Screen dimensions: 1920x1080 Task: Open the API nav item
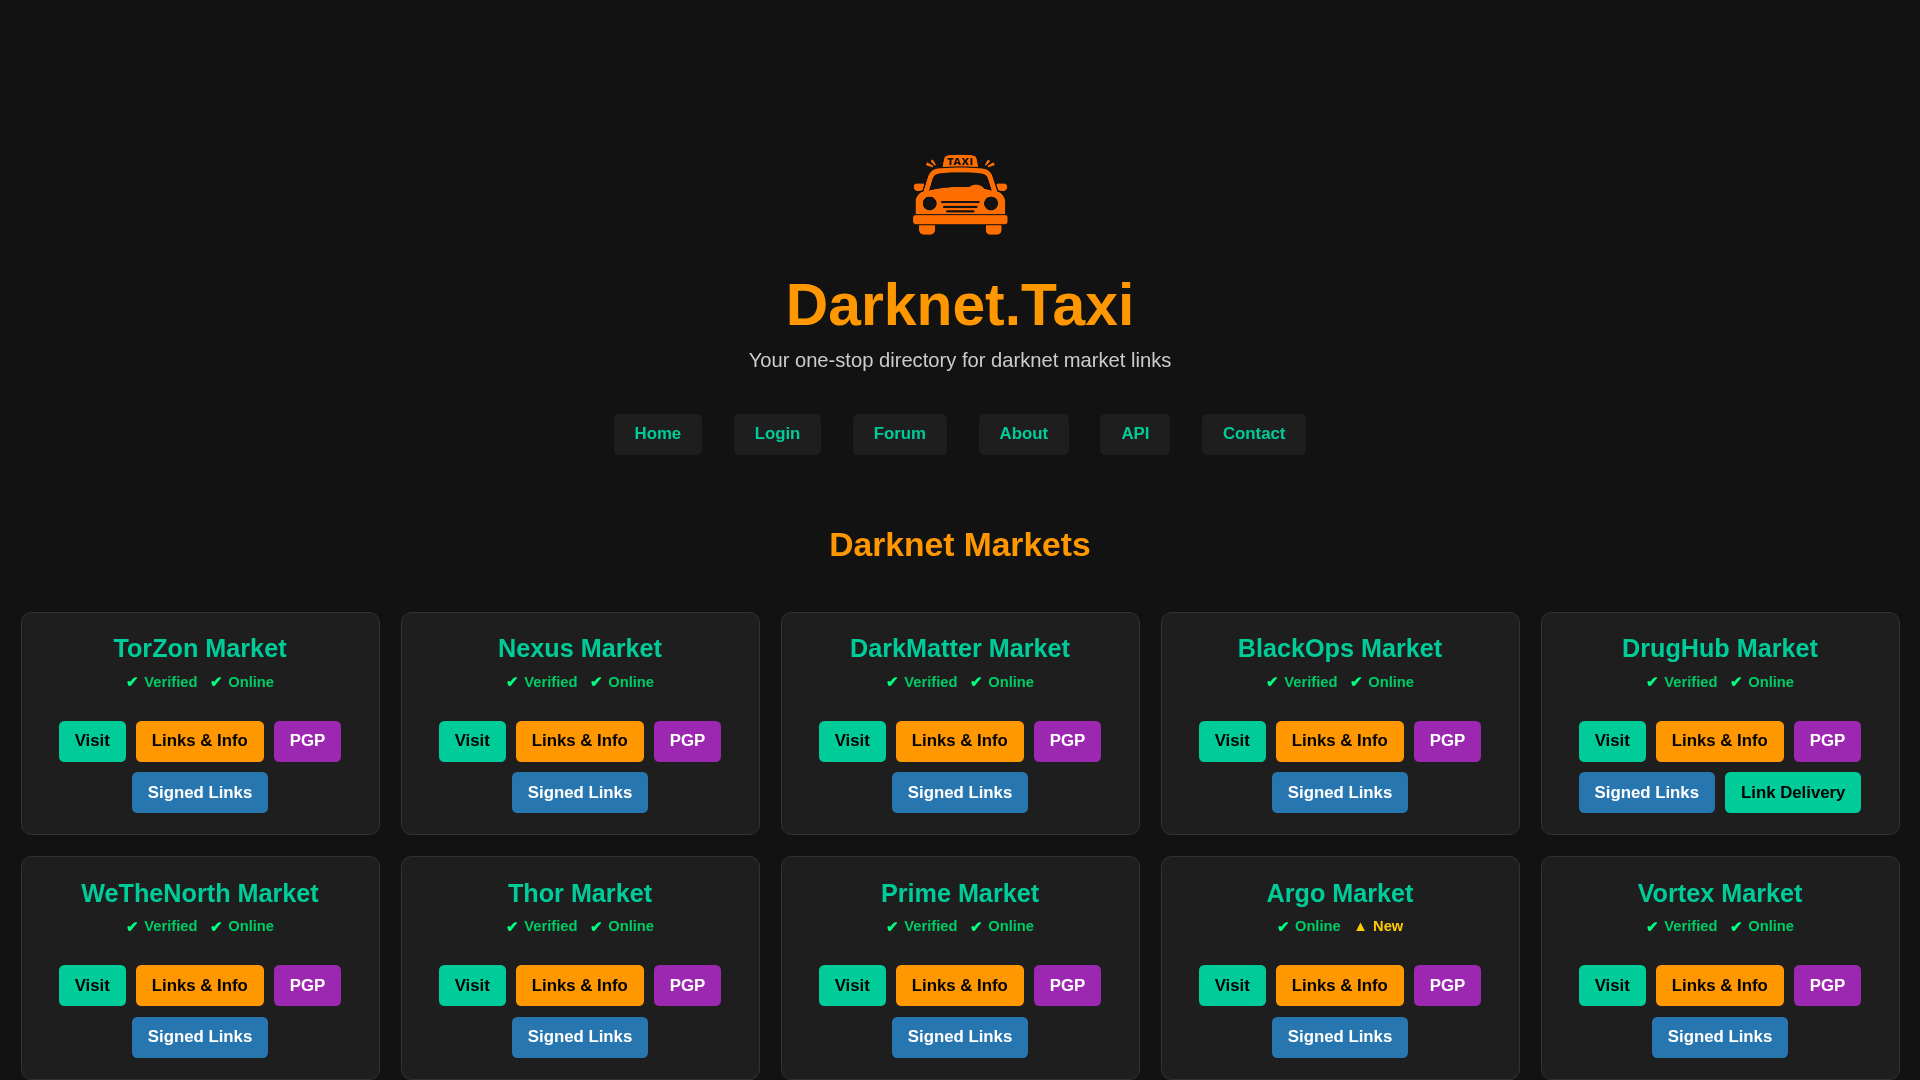coord(1135,434)
